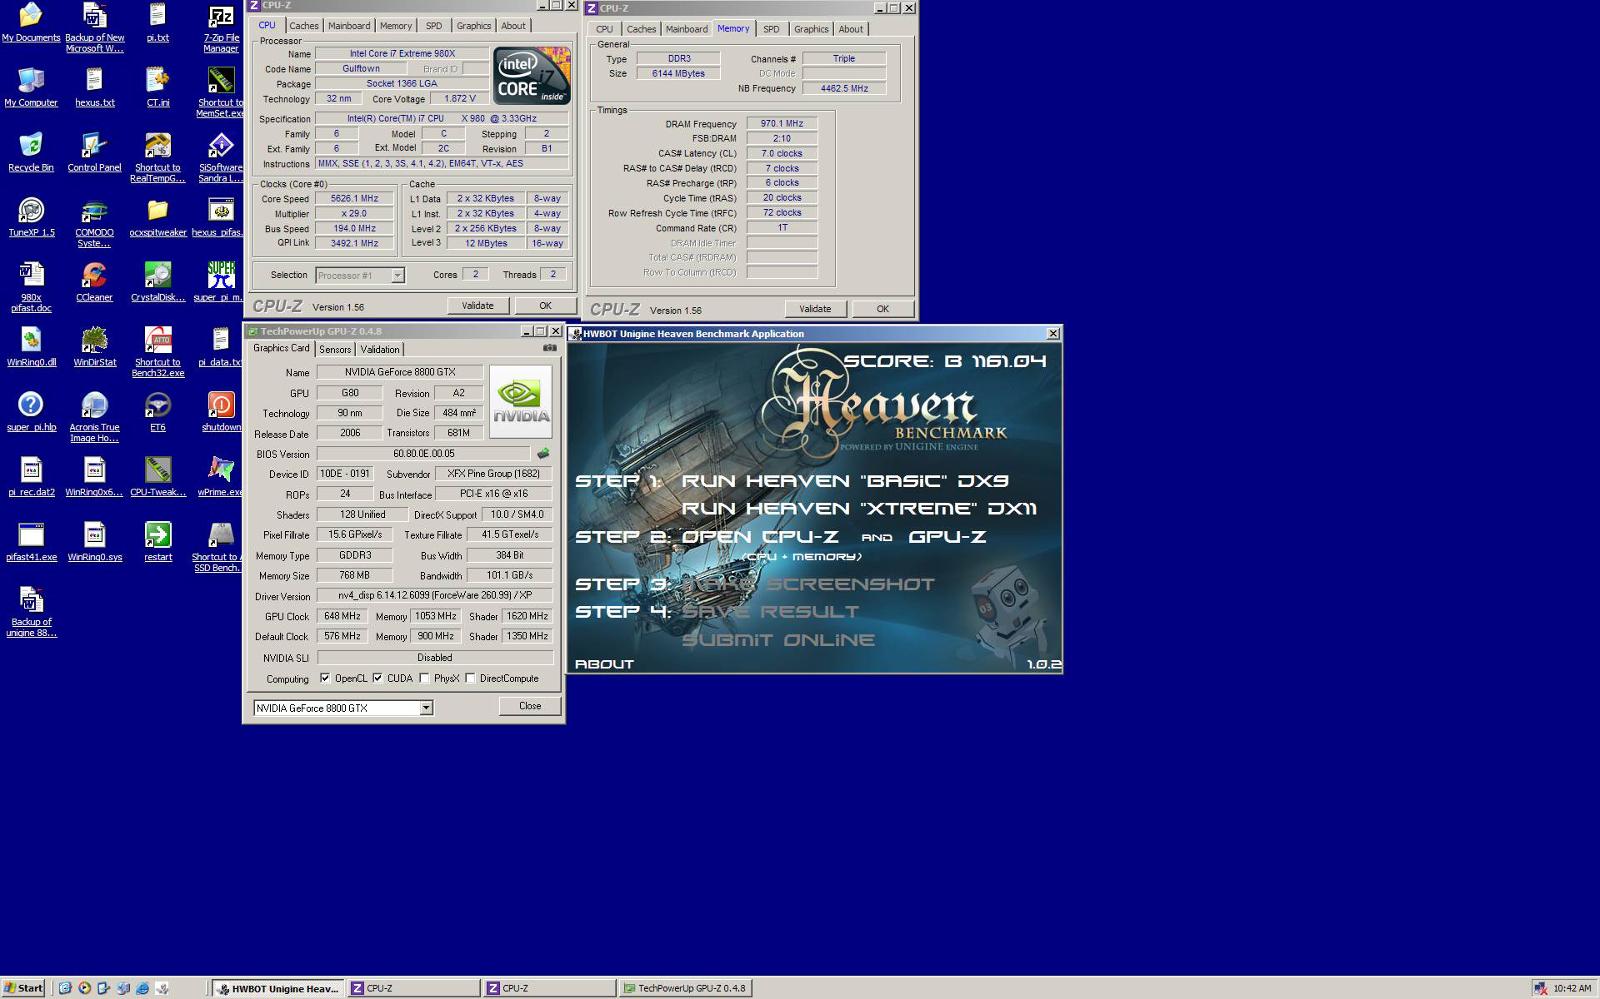Open the Validation tab in GPU-Z
The height and width of the screenshot is (999, 1600).
pos(380,349)
